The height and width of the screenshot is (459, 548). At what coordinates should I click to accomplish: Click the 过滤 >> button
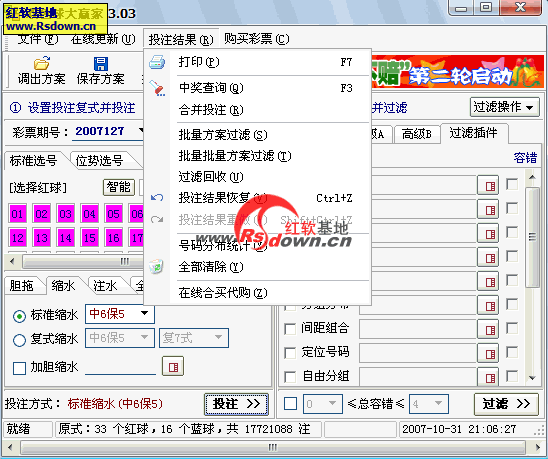tap(506, 404)
